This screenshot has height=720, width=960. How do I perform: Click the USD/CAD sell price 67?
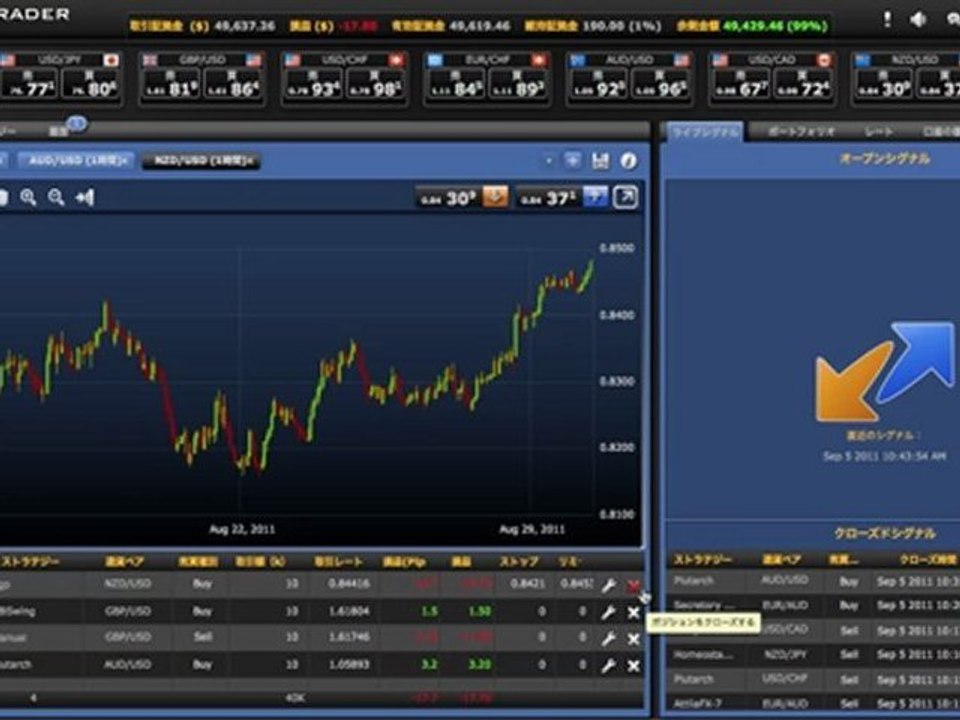tap(740, 84)
